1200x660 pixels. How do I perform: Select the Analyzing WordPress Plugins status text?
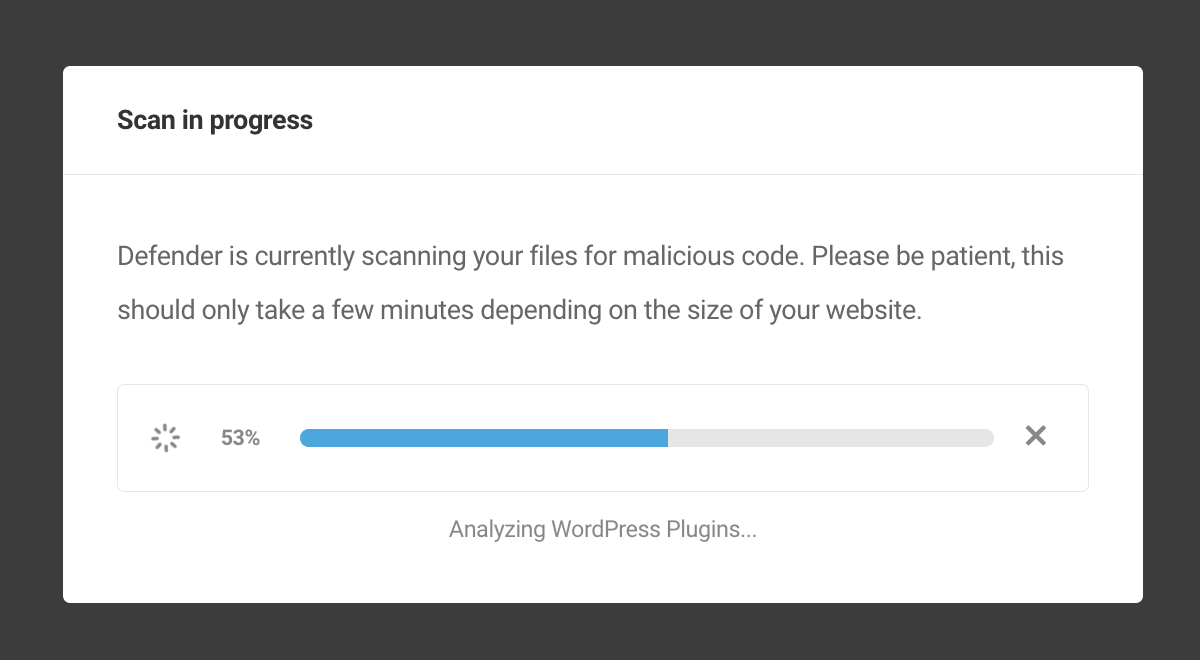(602, 529)
